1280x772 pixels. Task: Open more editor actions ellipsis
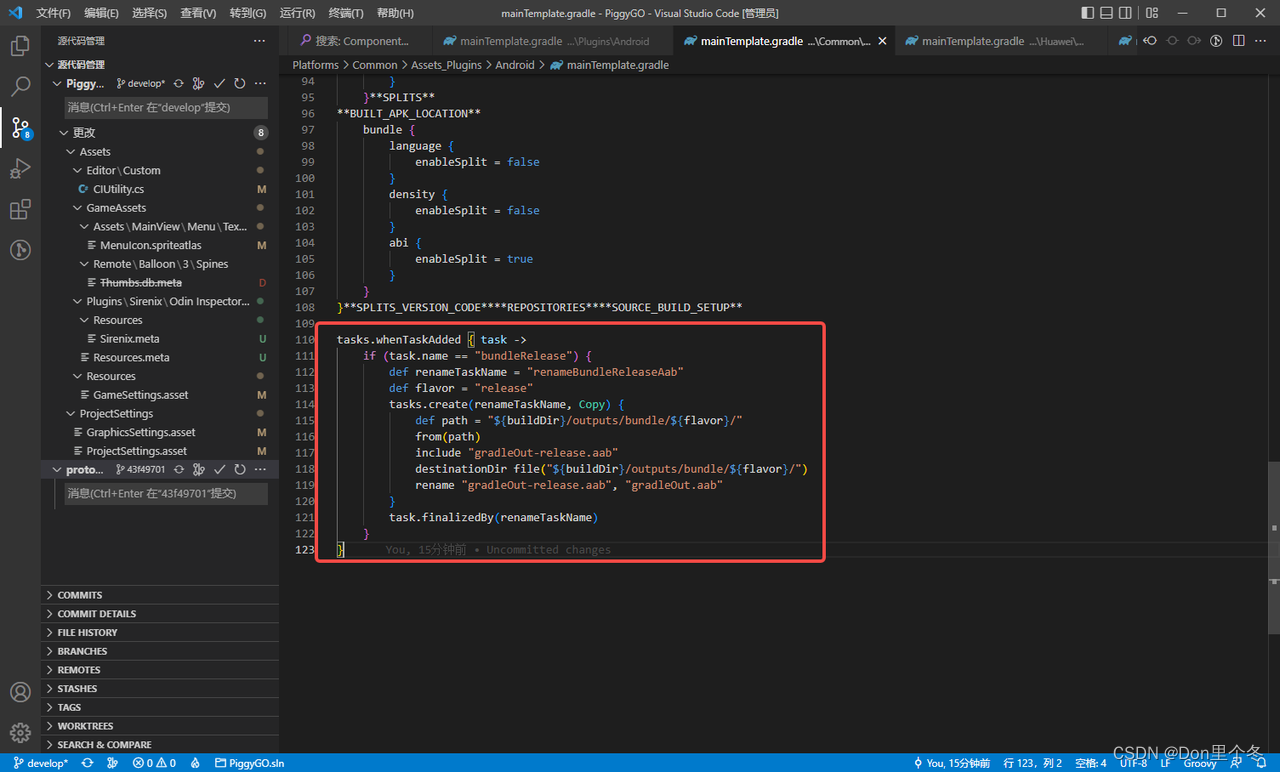pos(1261,41)
